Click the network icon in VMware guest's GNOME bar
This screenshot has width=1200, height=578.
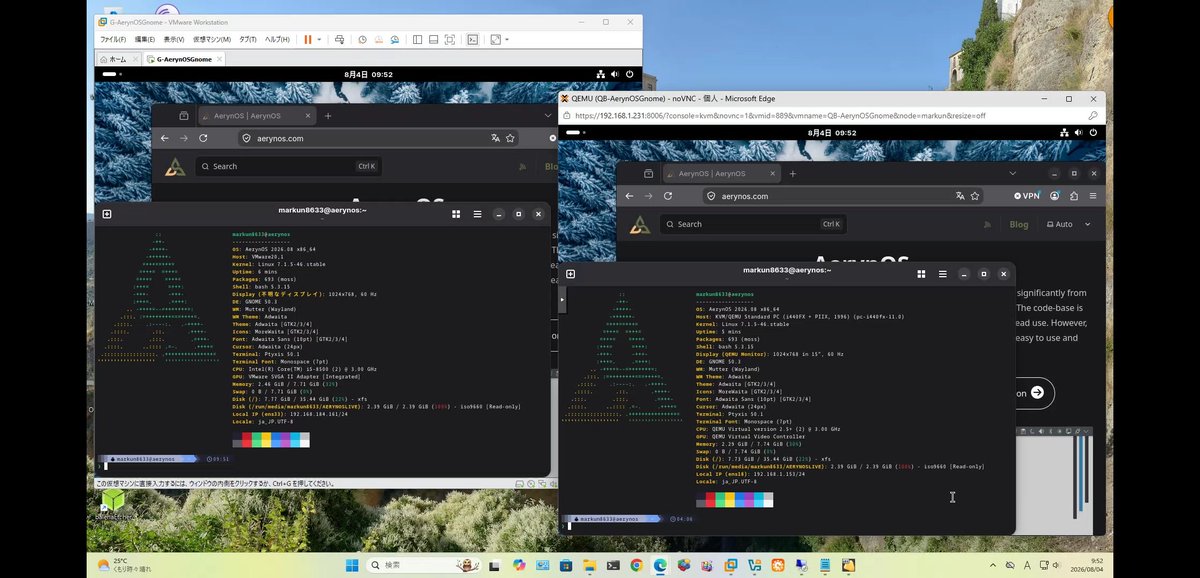600,74
